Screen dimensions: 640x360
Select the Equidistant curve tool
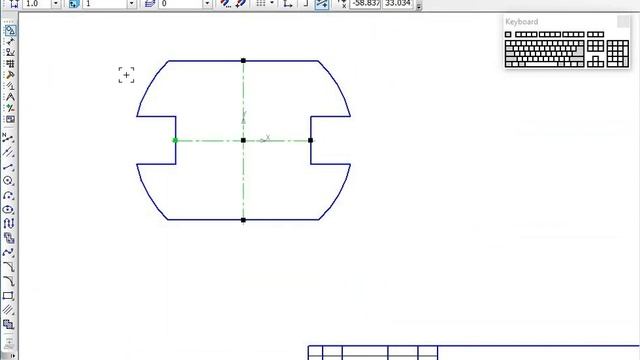(8, 324)
